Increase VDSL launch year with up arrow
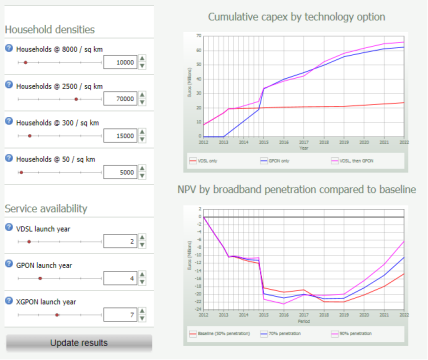The height and width of the screenshot is (360, 428). pyautogui.click(x=142, y=237)
